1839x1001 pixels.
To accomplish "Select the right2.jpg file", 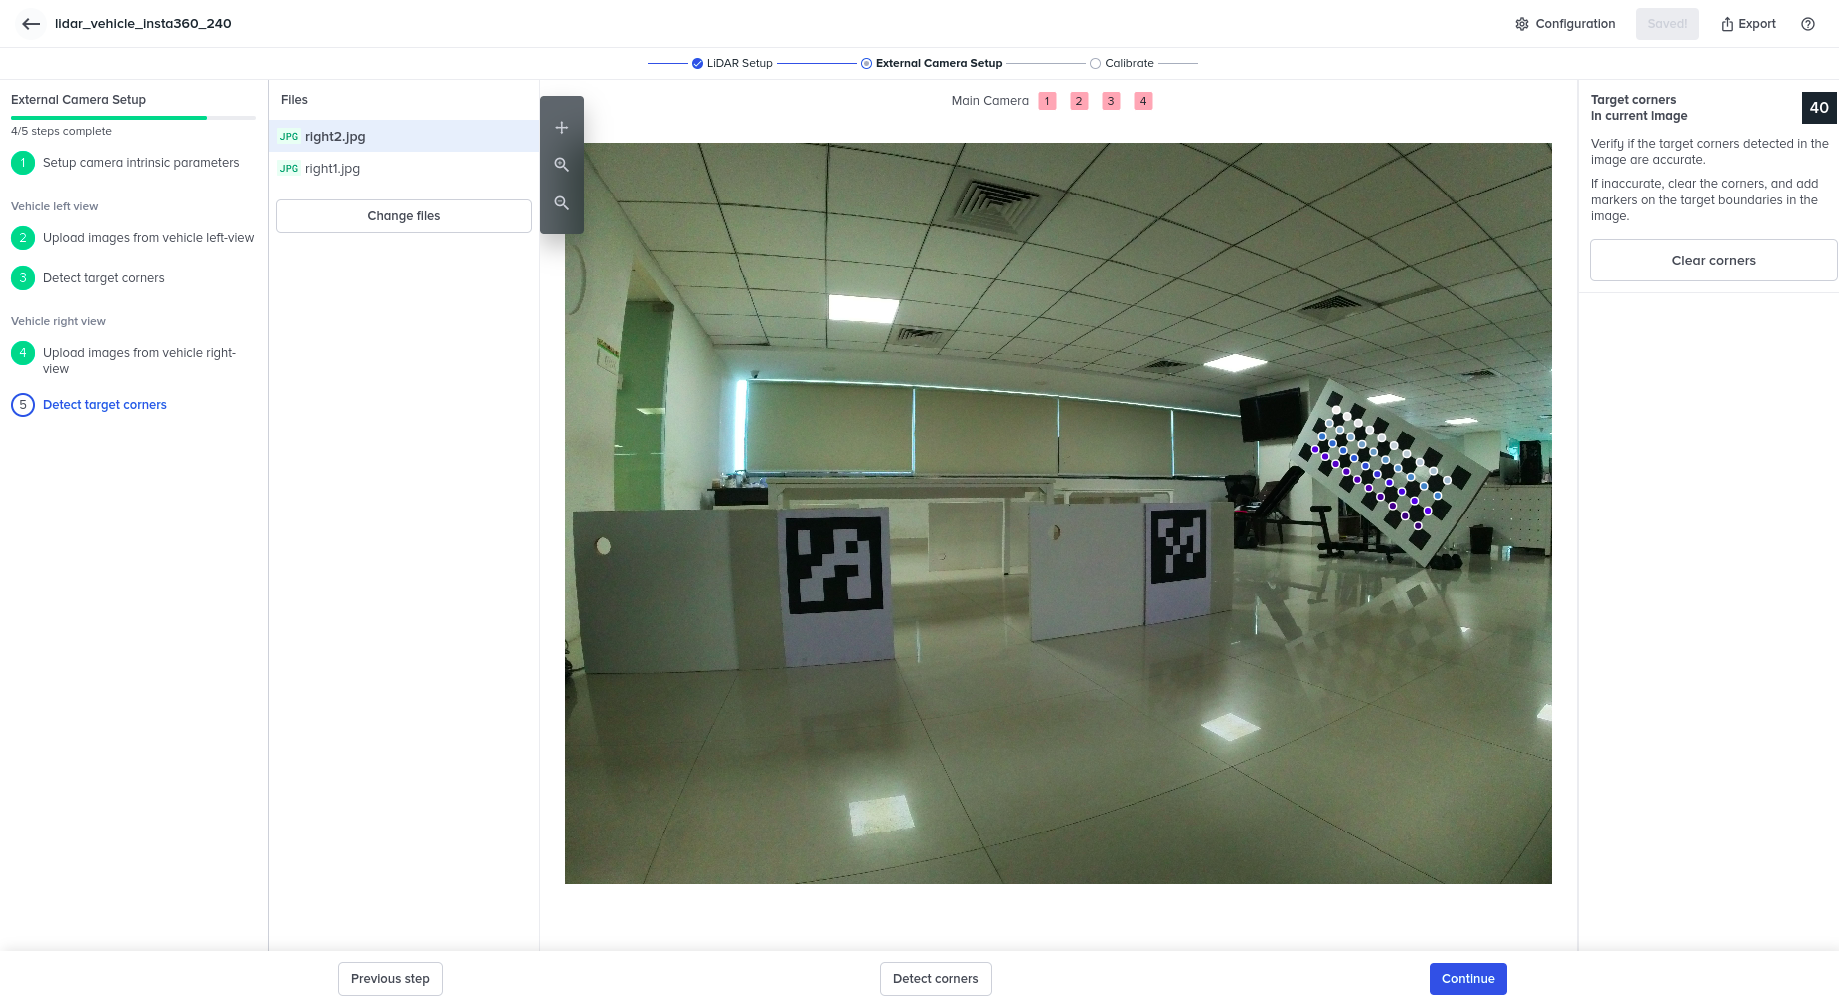I will coord(335,137).
